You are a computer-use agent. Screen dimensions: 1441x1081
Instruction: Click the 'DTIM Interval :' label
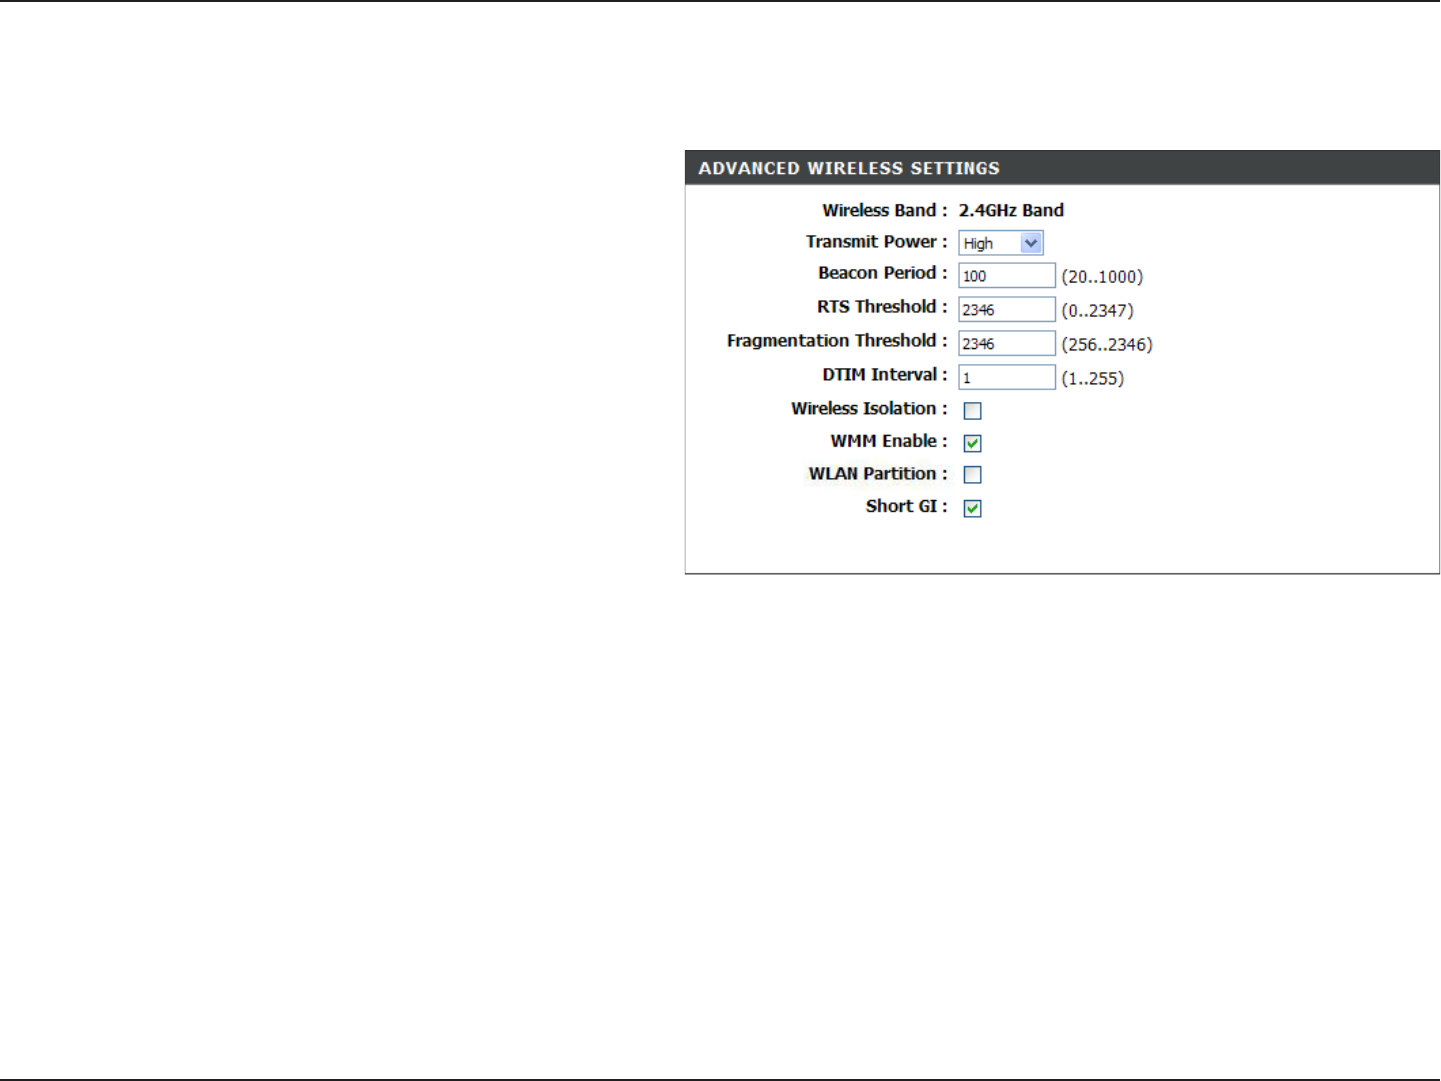coord(885,375)
